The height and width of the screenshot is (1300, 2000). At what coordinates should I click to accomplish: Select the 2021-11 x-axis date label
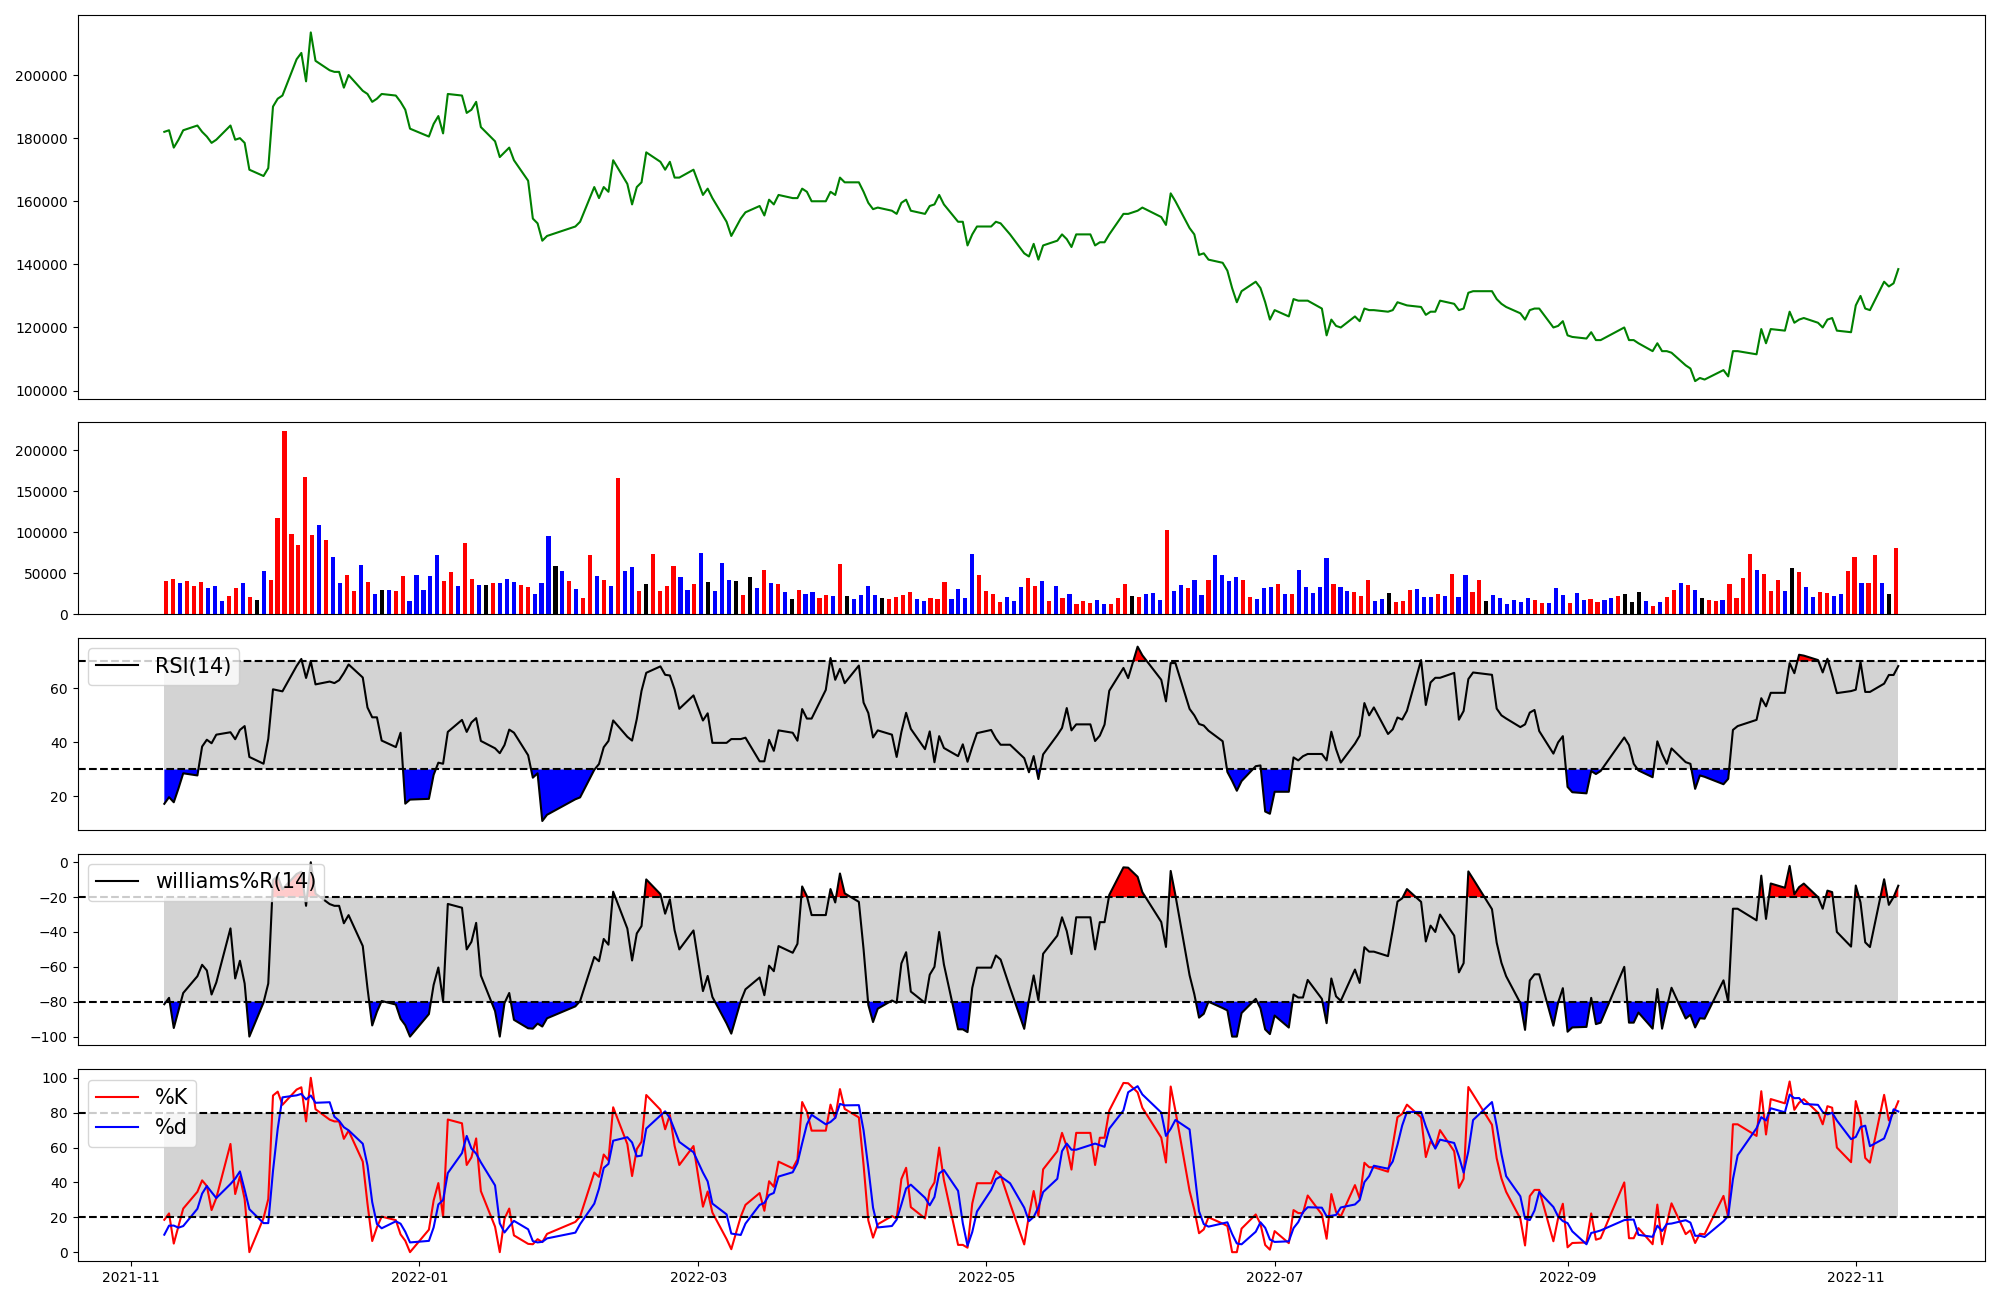click(x=131, y=1277)
